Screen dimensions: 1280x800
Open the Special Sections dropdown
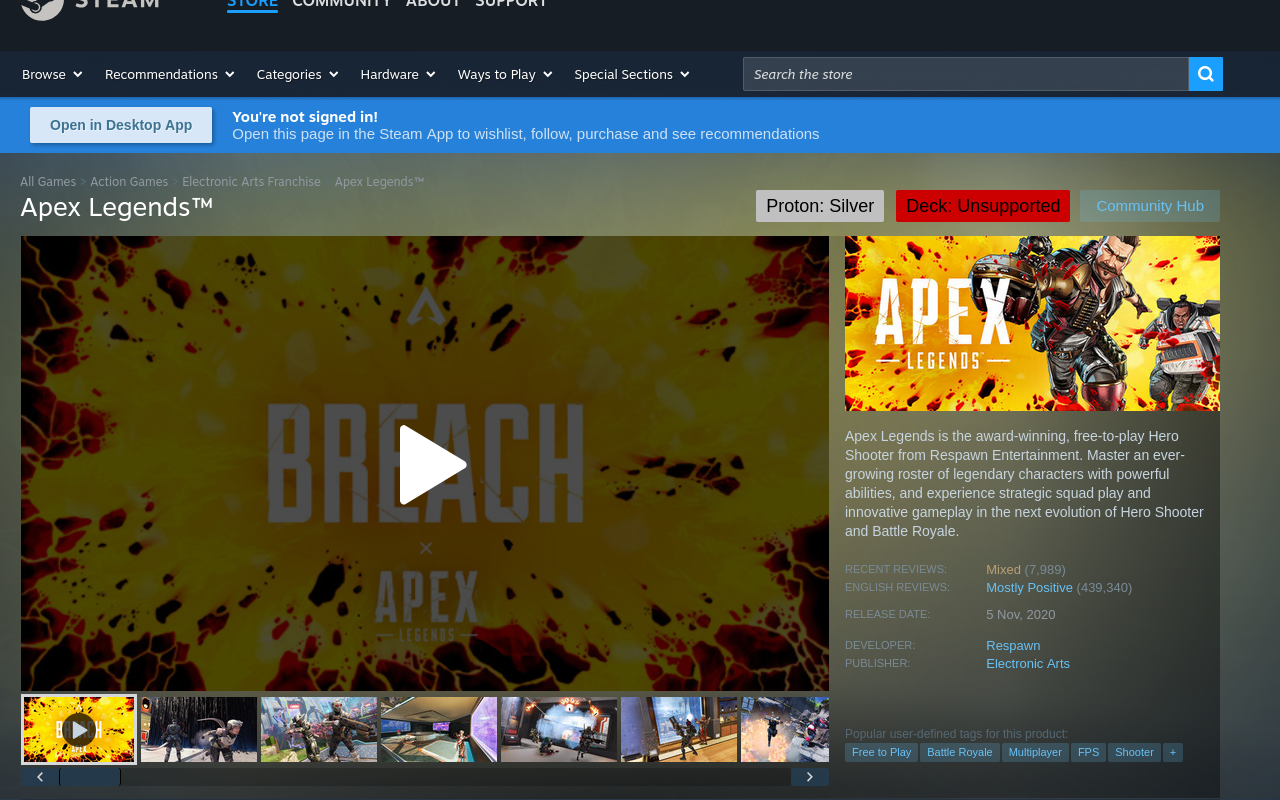[x=632, y=74]
